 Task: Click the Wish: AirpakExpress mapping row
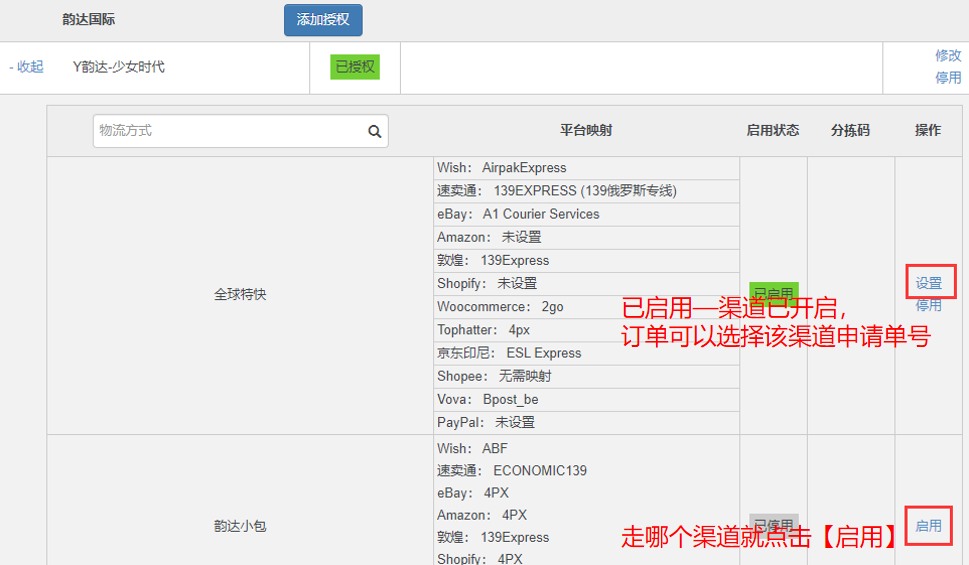point(586,168)
